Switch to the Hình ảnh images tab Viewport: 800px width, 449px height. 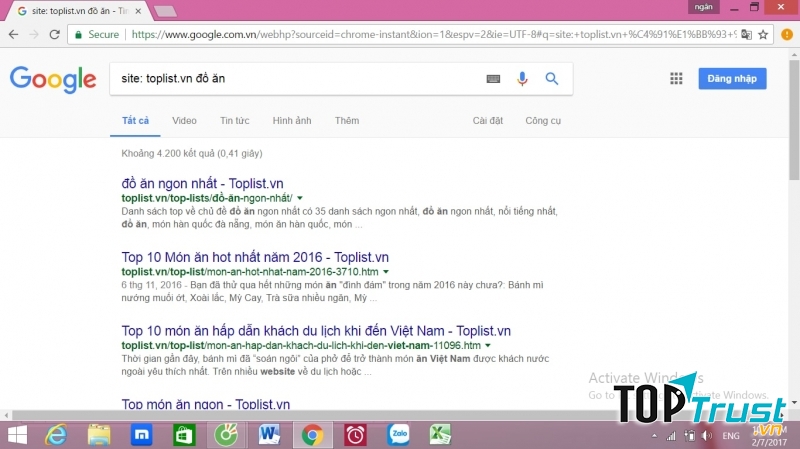(291, 121)
